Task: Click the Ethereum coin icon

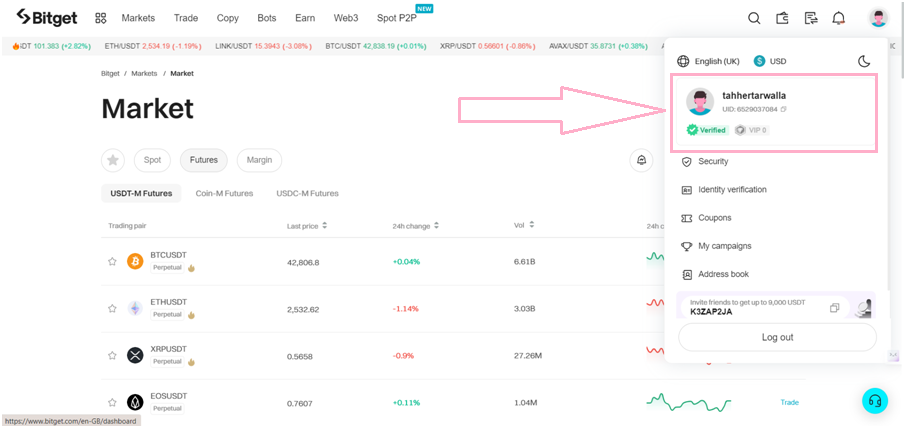Action: tap(135, 308)
